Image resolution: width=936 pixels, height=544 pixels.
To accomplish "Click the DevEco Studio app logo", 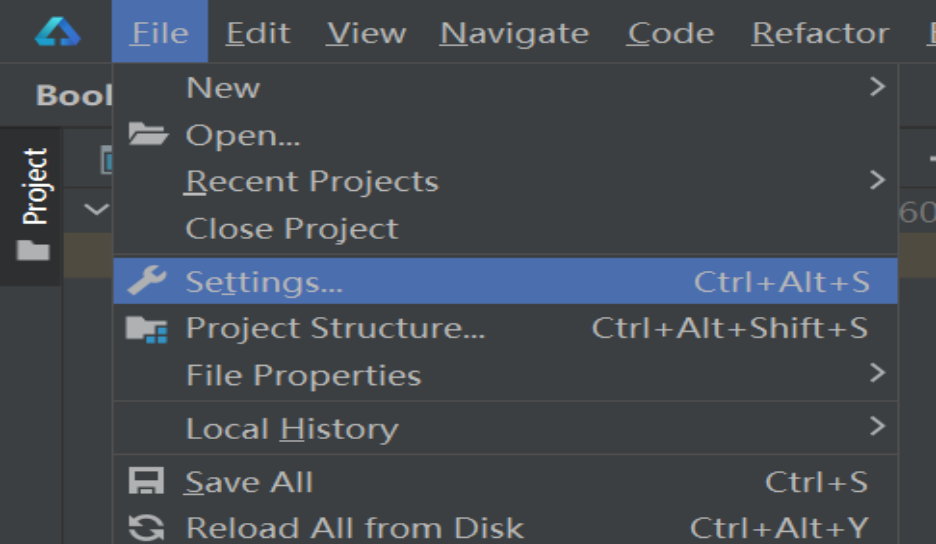I will (56, 32).
